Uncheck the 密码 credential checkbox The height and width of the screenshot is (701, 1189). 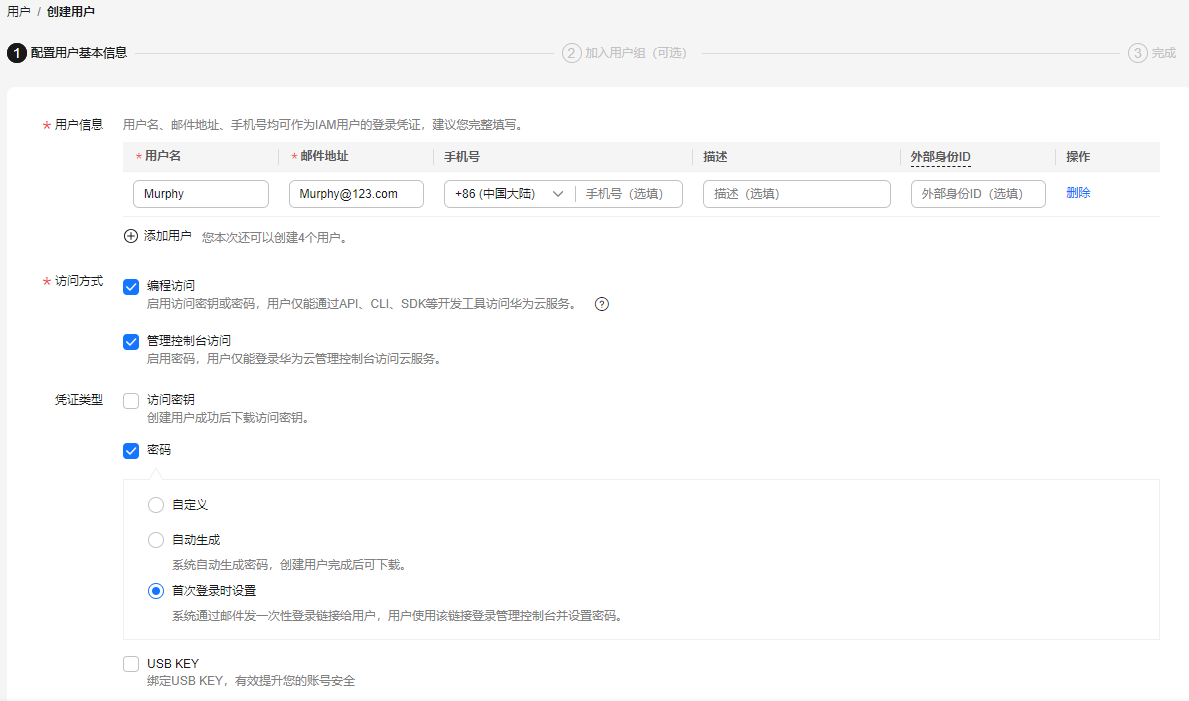(131, 451)
